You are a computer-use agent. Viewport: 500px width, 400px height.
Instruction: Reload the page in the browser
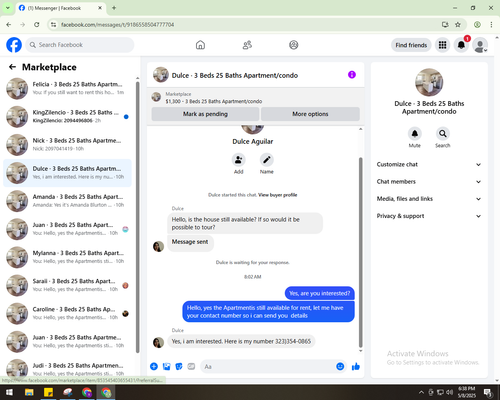pyautogui.click(x=37, y=25)
